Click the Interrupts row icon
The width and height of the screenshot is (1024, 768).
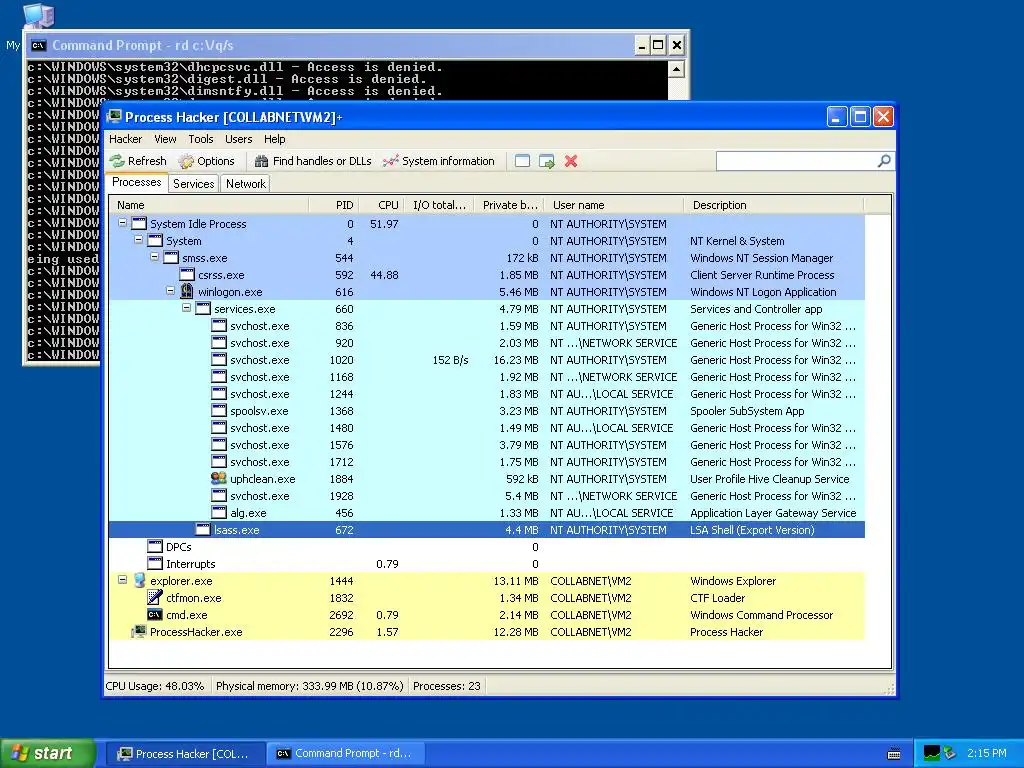pyautogui.click(x=155, y=564)
